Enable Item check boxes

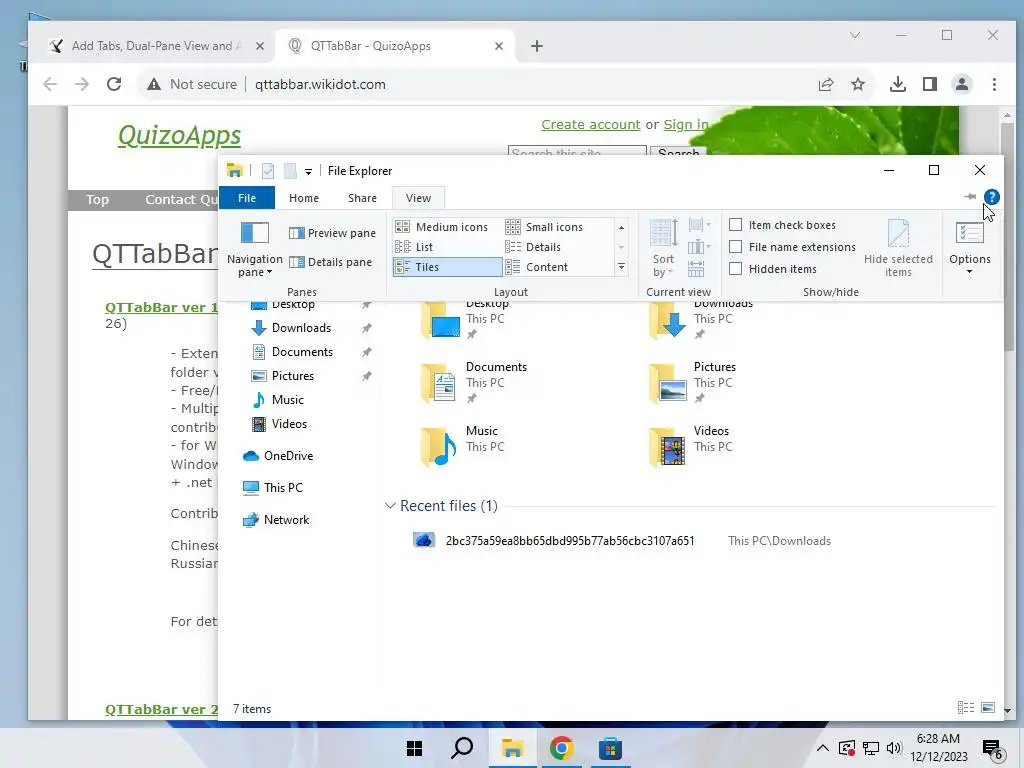(x=735, y=225)
